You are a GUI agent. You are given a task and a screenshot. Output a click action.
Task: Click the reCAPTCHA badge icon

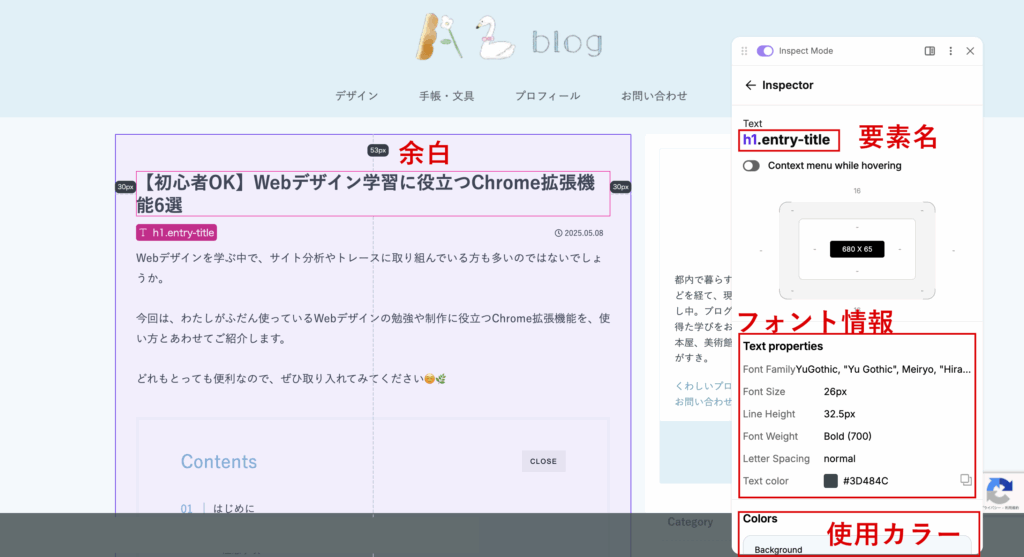coord(1000,492)
